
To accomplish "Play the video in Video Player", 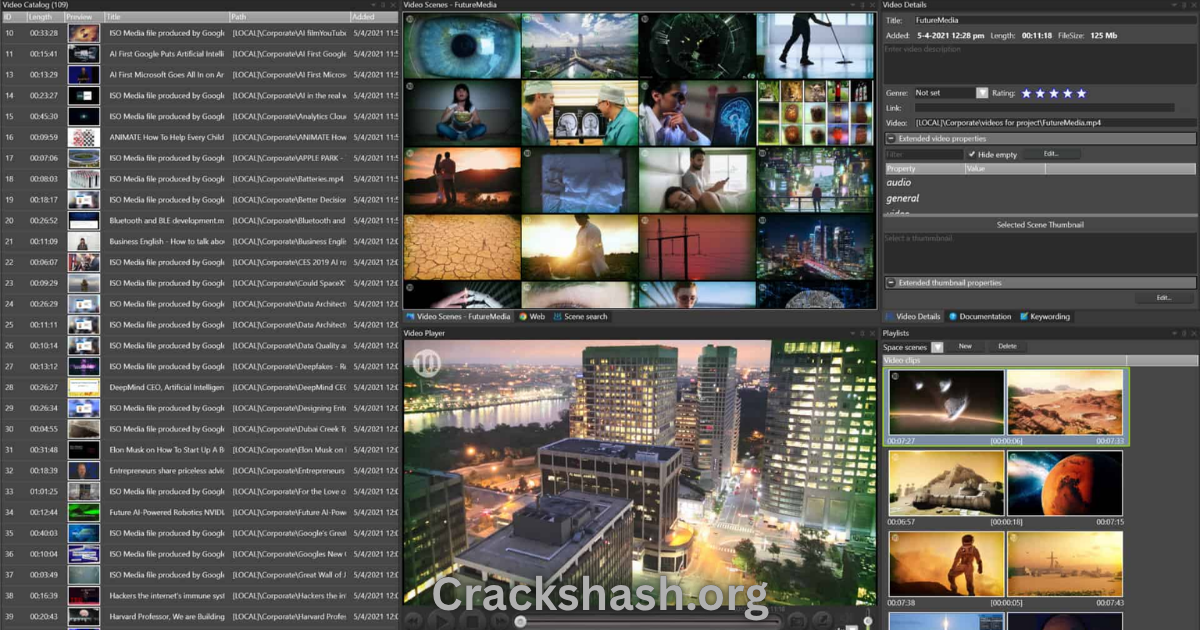I will (x=443, y=620).
